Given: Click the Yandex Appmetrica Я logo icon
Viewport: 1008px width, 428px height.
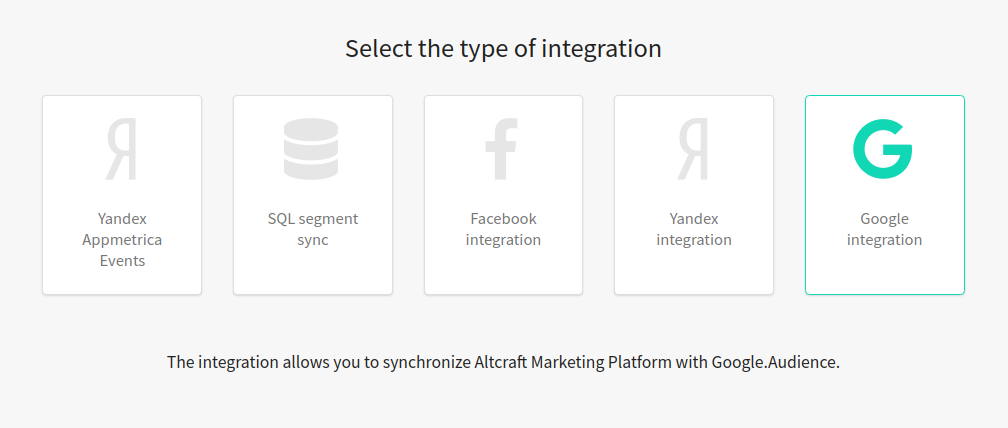Looking at the screenshot, I should pos(122,149).
